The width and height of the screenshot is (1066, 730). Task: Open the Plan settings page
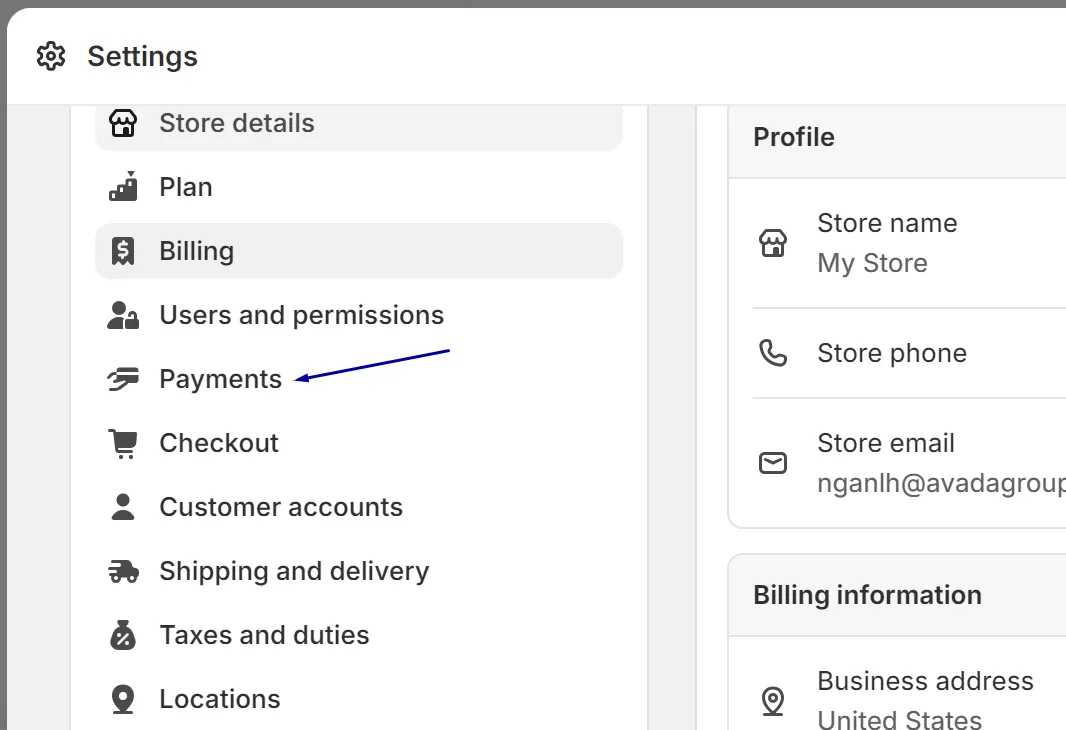click(359, 187)
